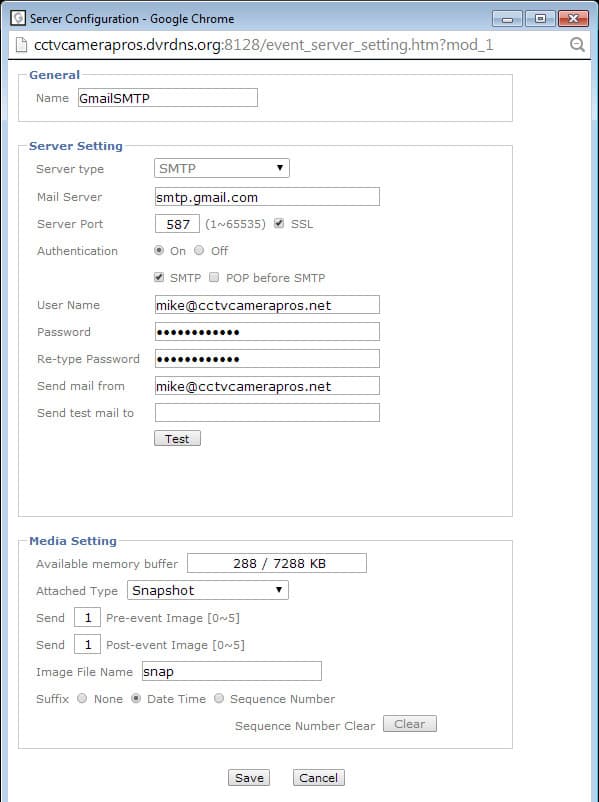Toggle the SMTP authentication checkbox
The width and height of the screenshot is (599, 802).
(x=159, y=277)
